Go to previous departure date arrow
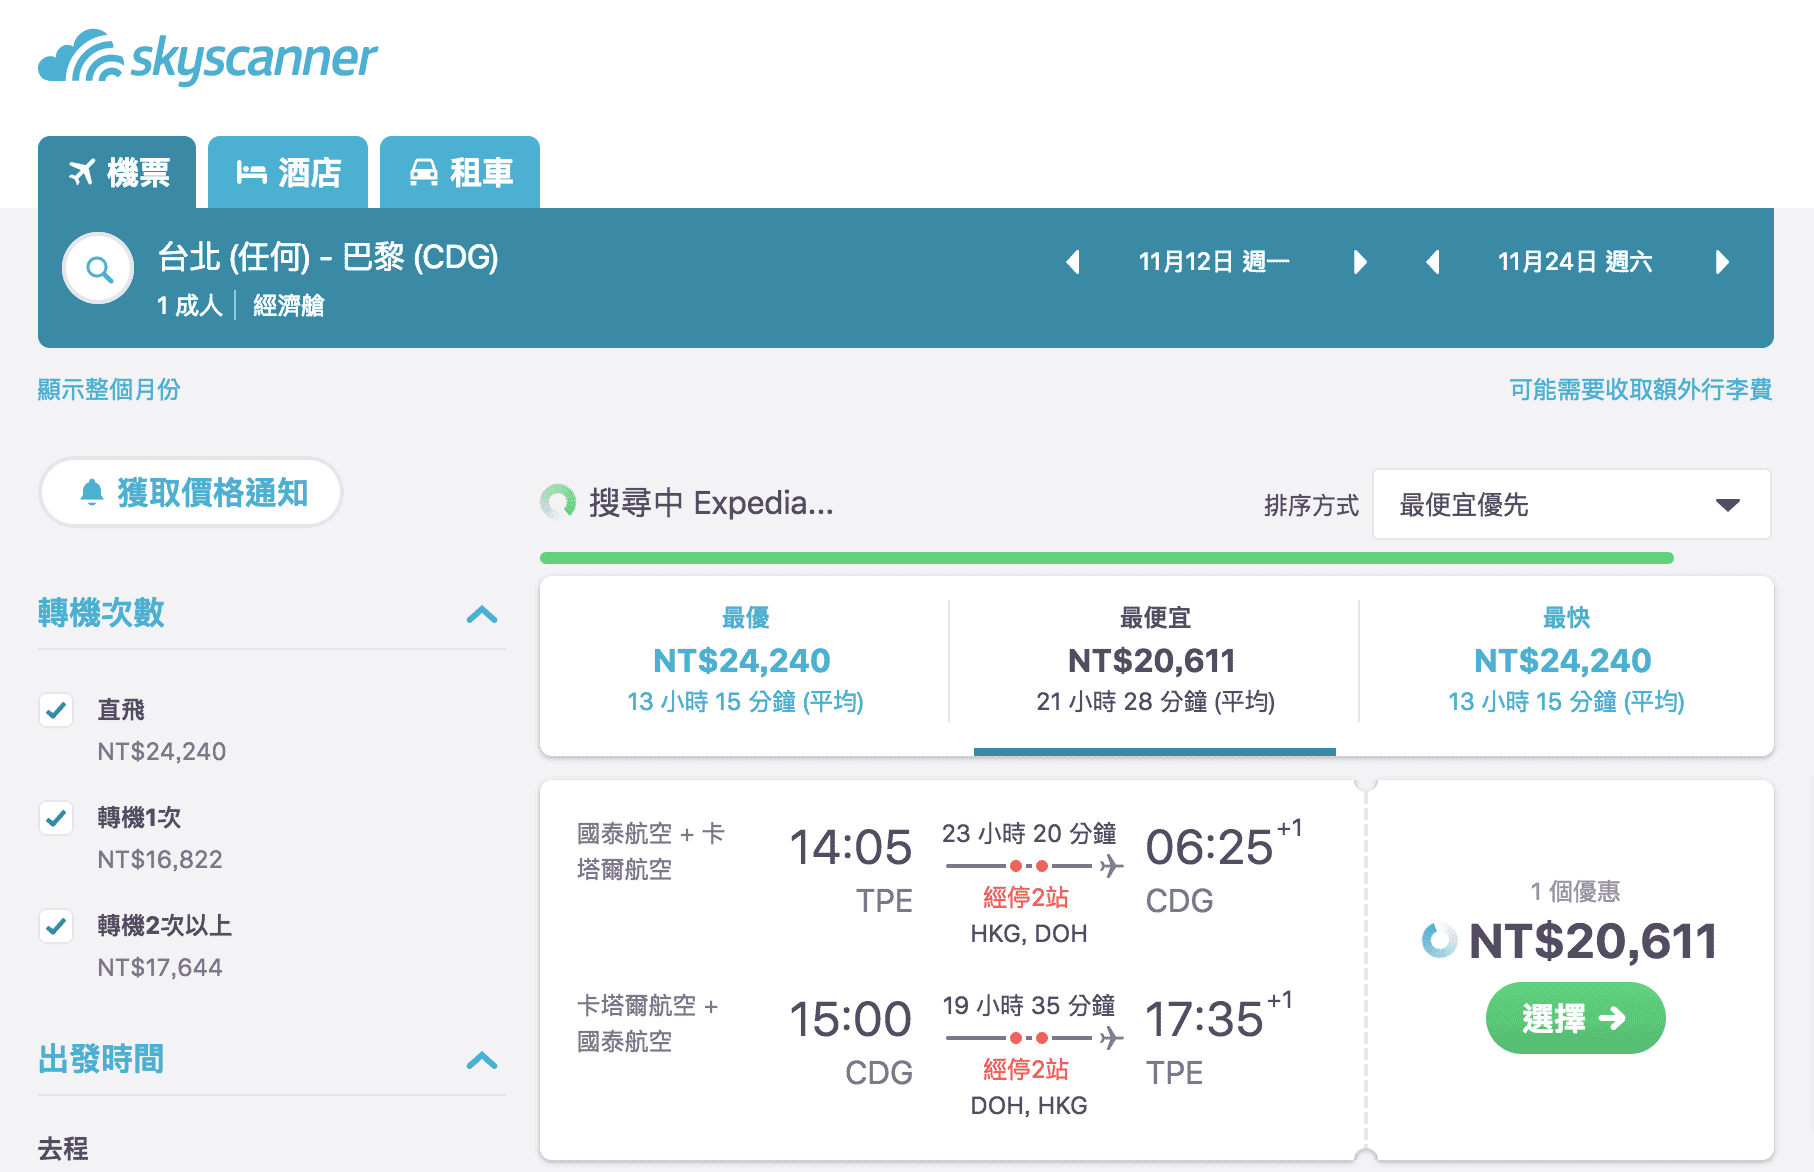The image size is (1814, 1172). pos(1073,262)
